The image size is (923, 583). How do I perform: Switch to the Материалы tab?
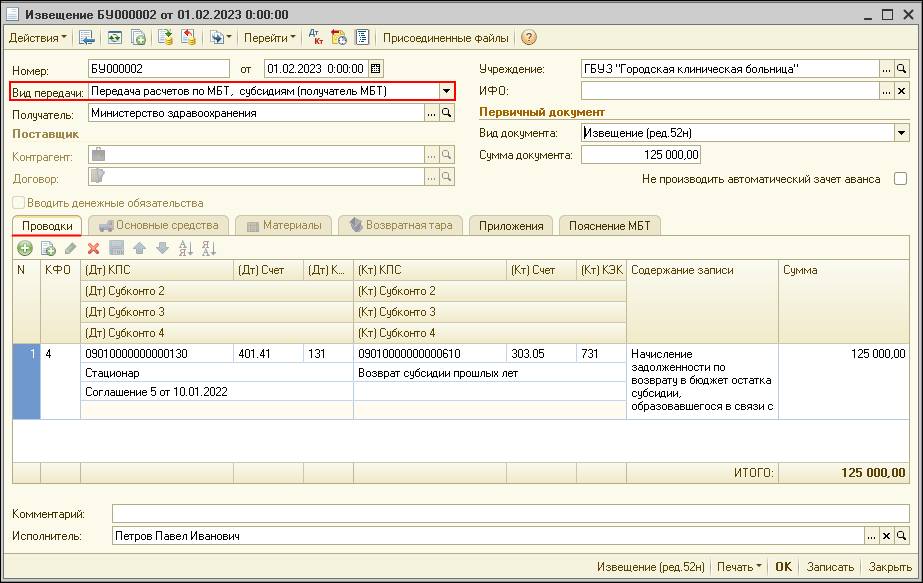pyautogui.click(x=284, y=226)
